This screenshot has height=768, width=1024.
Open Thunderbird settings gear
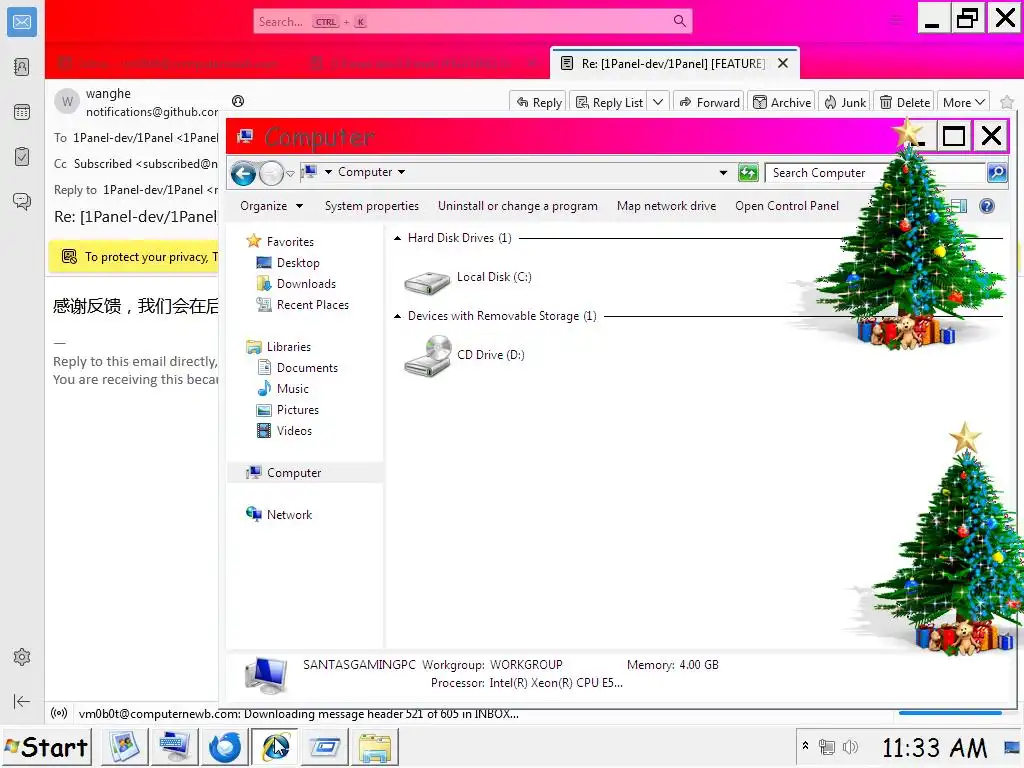pos(22,657)
